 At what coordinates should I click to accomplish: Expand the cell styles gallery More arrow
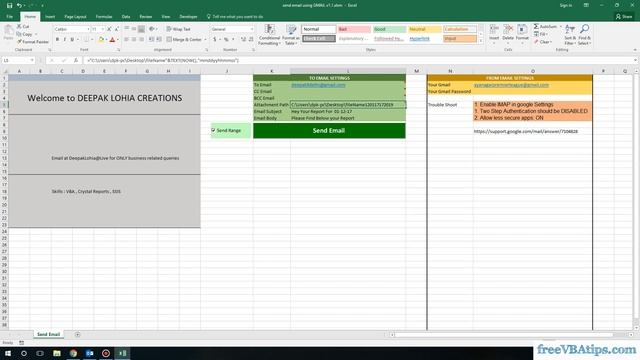[480, 41]
